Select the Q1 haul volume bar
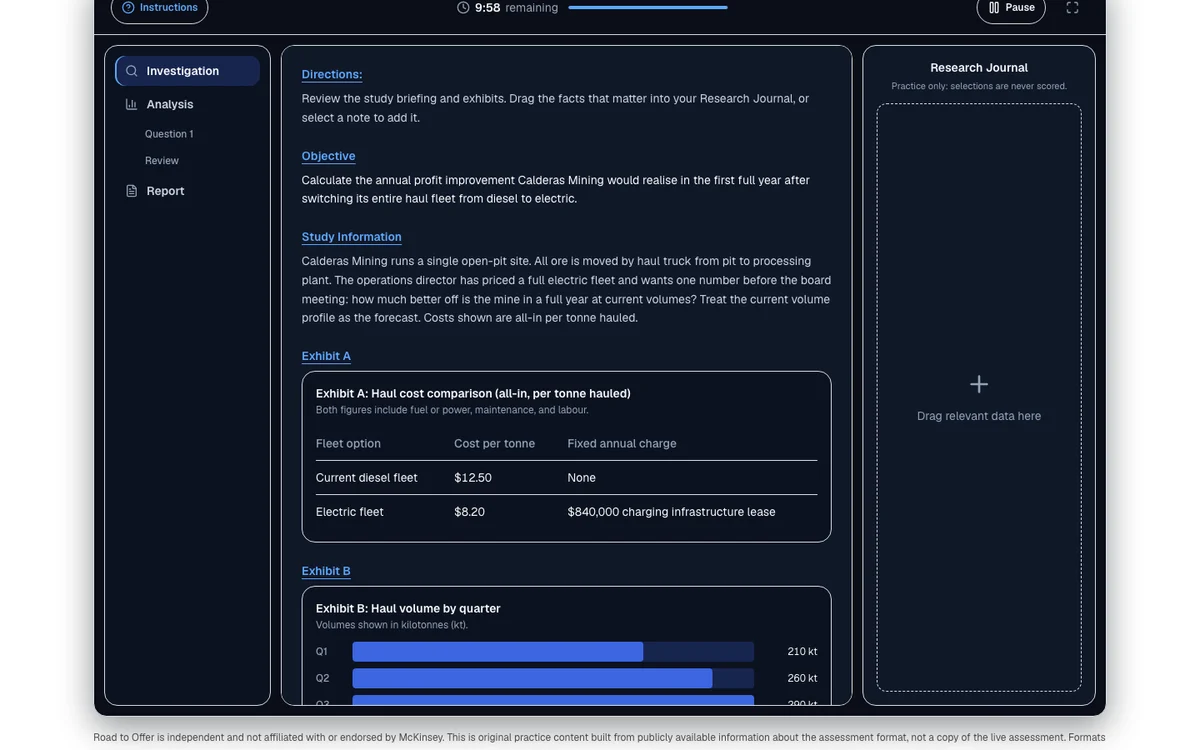Viewport: 1200px width, 750px height. coord(553,652)
